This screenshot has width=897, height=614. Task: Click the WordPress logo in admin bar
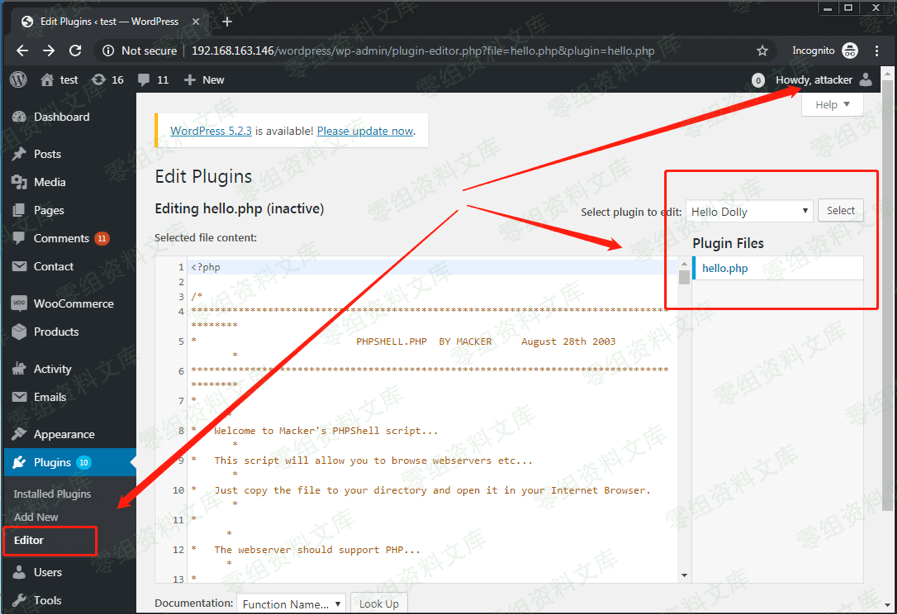pyautogui.click(x=18, y=80)
